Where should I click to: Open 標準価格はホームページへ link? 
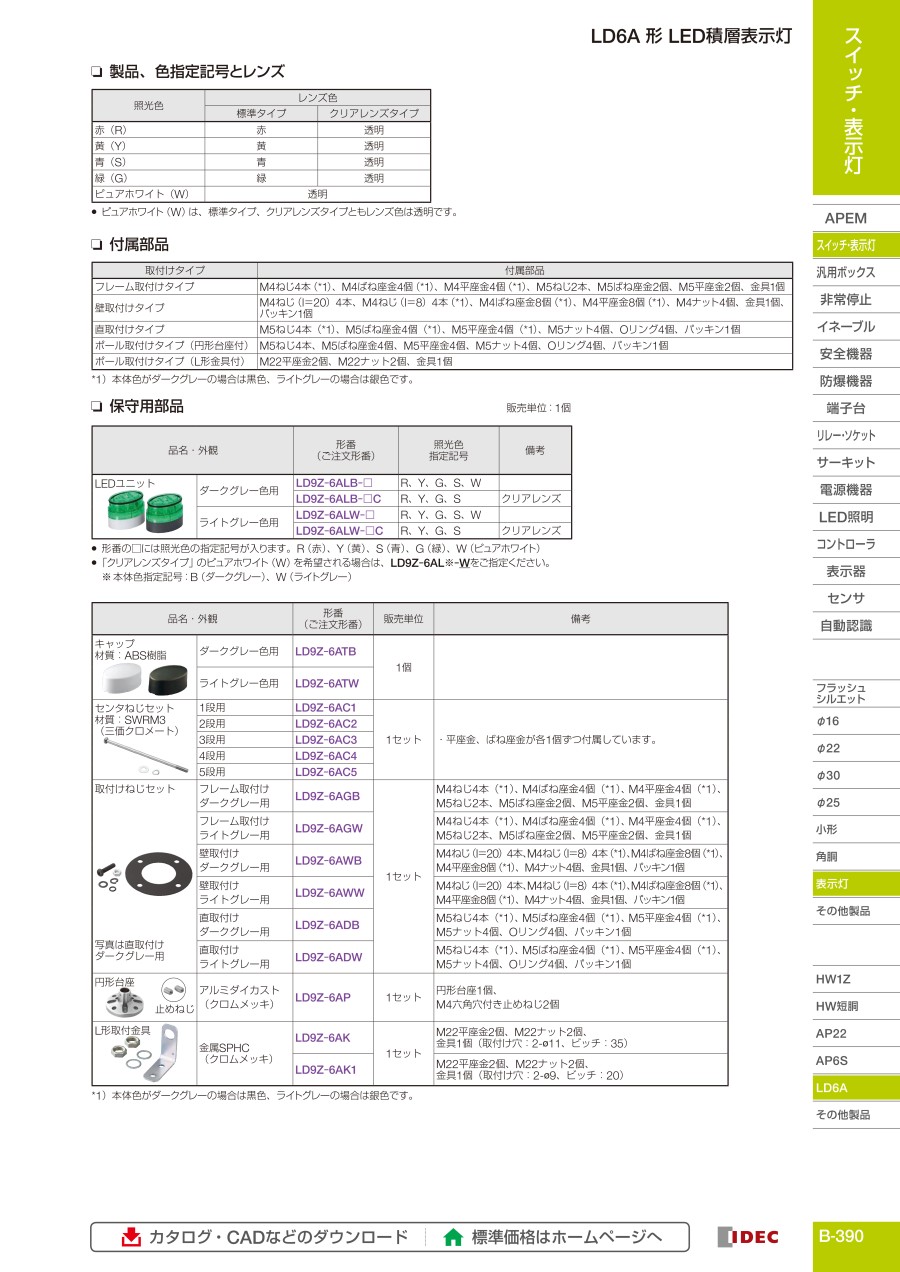pos(566,1237)
